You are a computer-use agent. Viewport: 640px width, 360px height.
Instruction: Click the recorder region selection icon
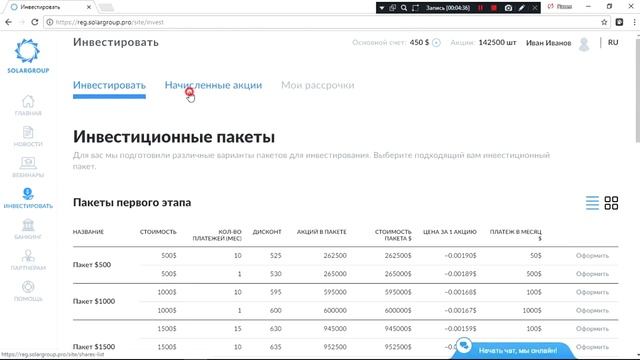[415, 8]
